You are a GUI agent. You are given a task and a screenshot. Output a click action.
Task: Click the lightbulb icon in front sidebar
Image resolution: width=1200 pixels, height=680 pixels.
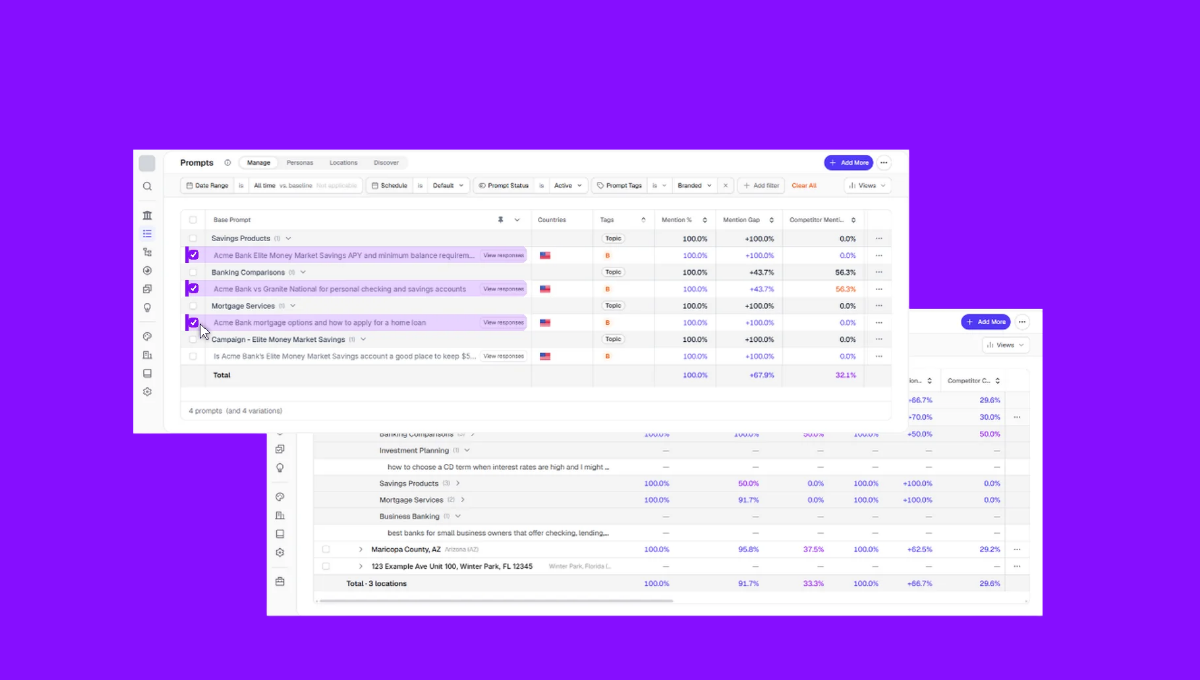pos(147,308)
